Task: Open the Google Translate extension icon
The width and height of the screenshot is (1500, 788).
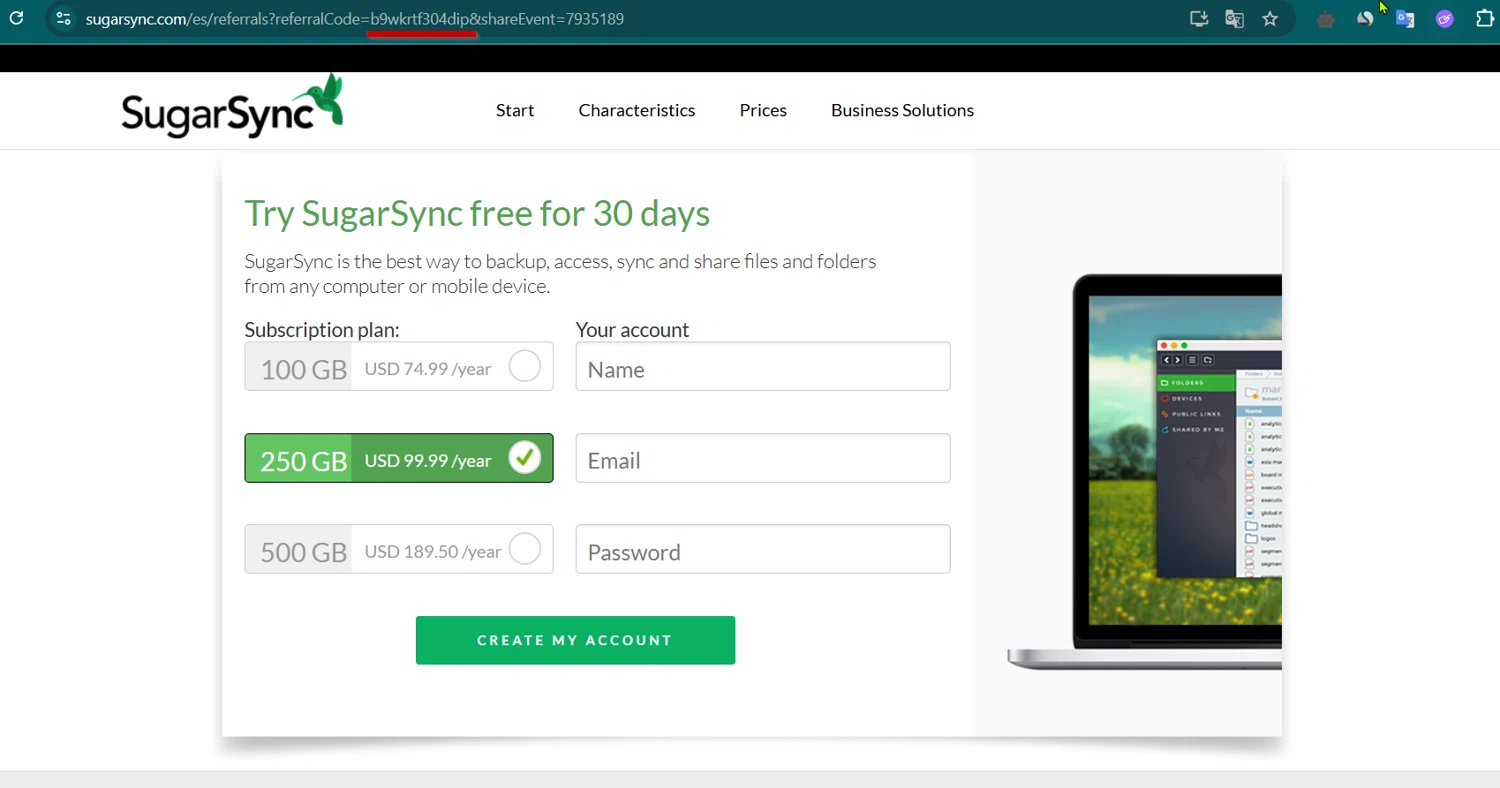Action: 1405,19
